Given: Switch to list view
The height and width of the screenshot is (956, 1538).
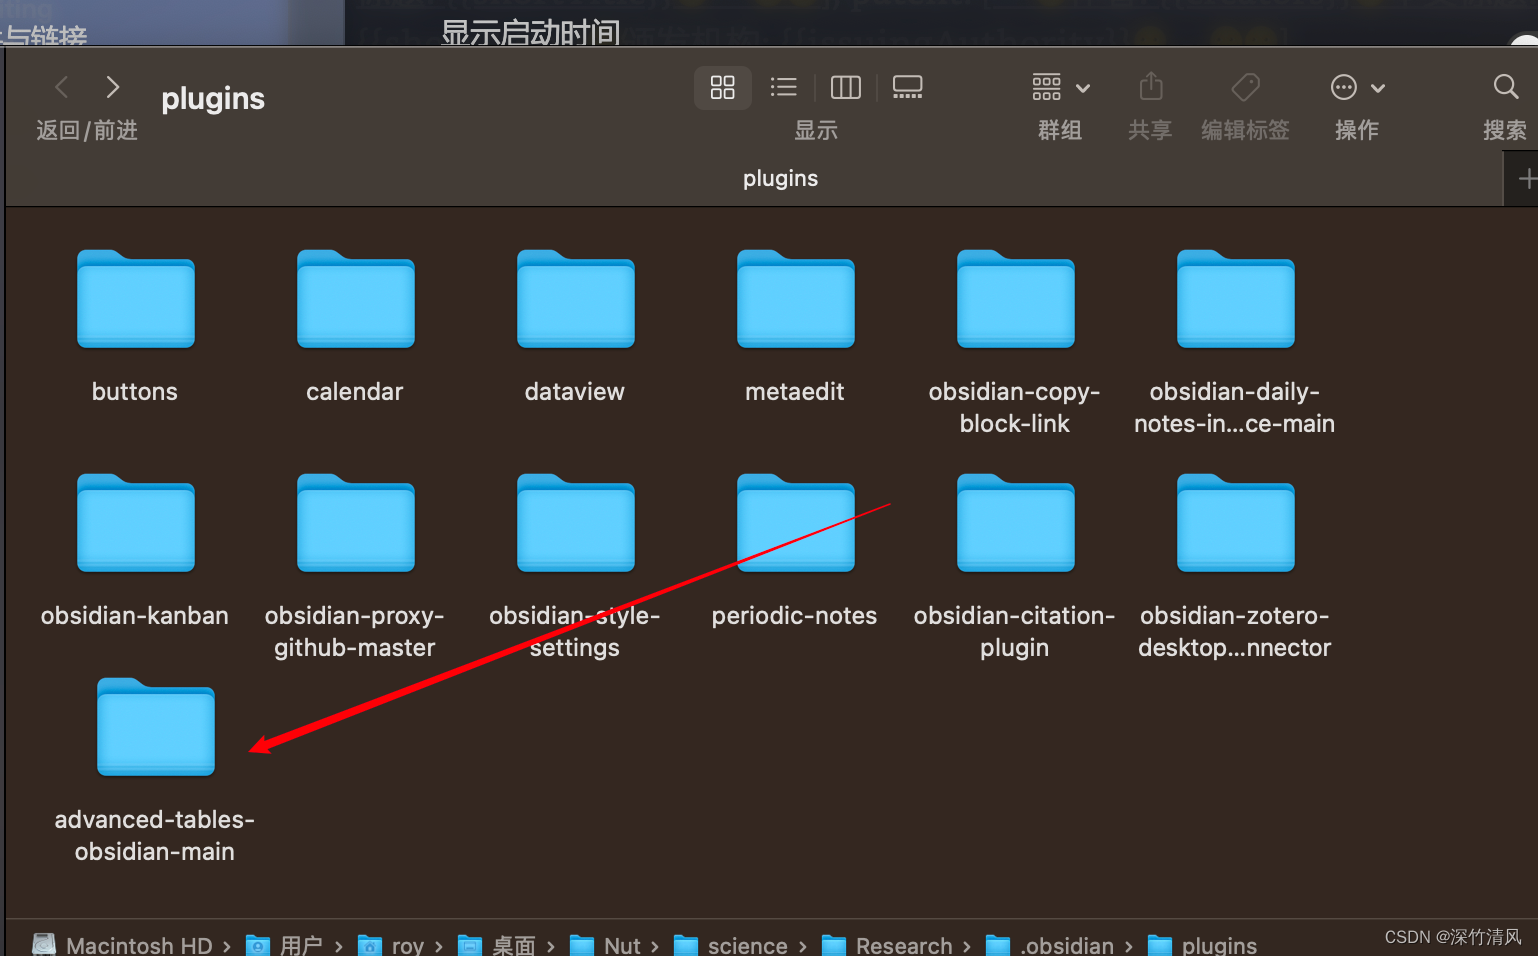Looking at the screenshot, I should pyautogui.click(x=784, y=87).
